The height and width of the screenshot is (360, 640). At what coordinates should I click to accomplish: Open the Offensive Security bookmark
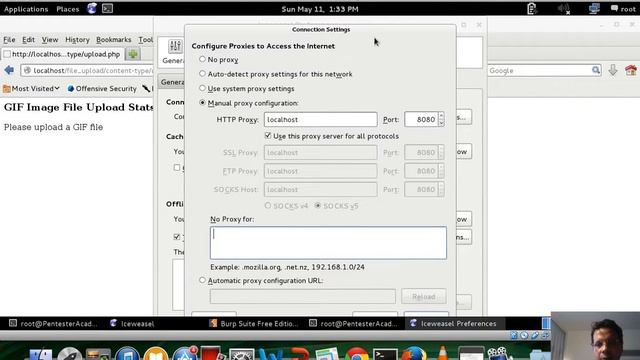[102, 89]
